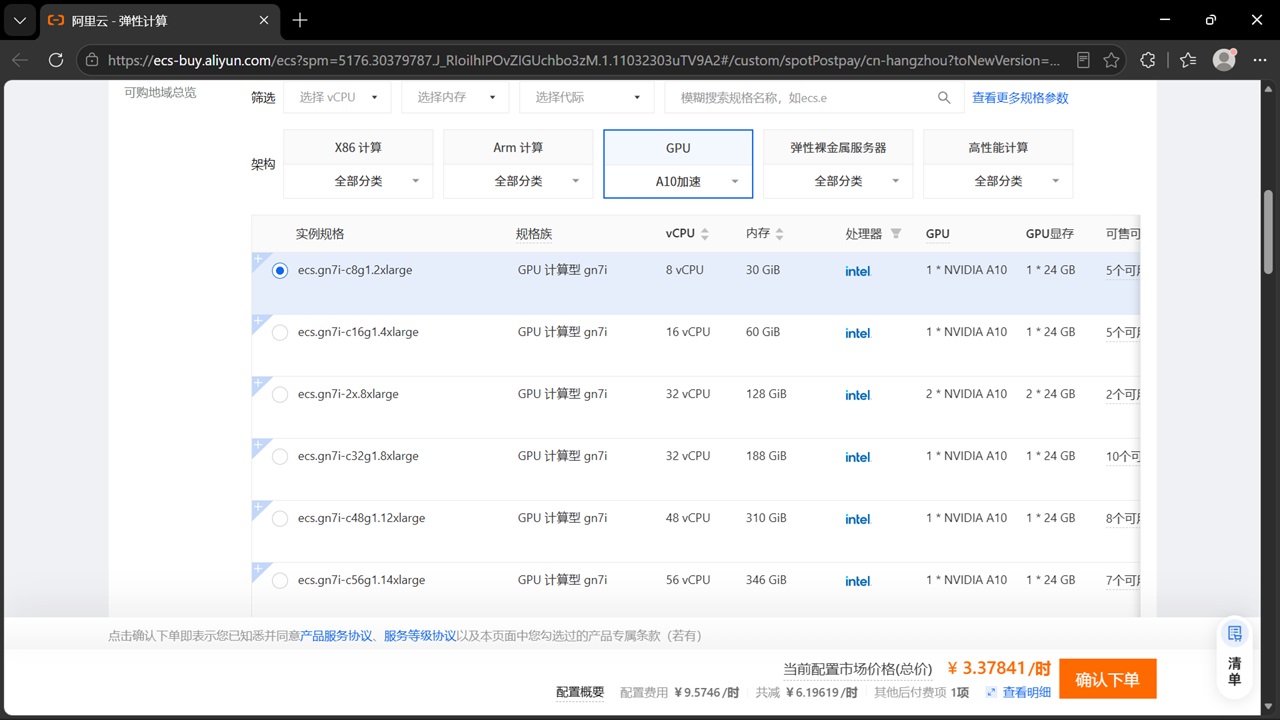Open the reader view icon

[1083, 60]
